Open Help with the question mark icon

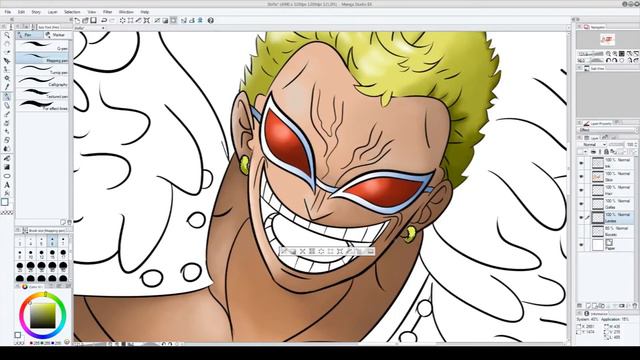point(211,20)
